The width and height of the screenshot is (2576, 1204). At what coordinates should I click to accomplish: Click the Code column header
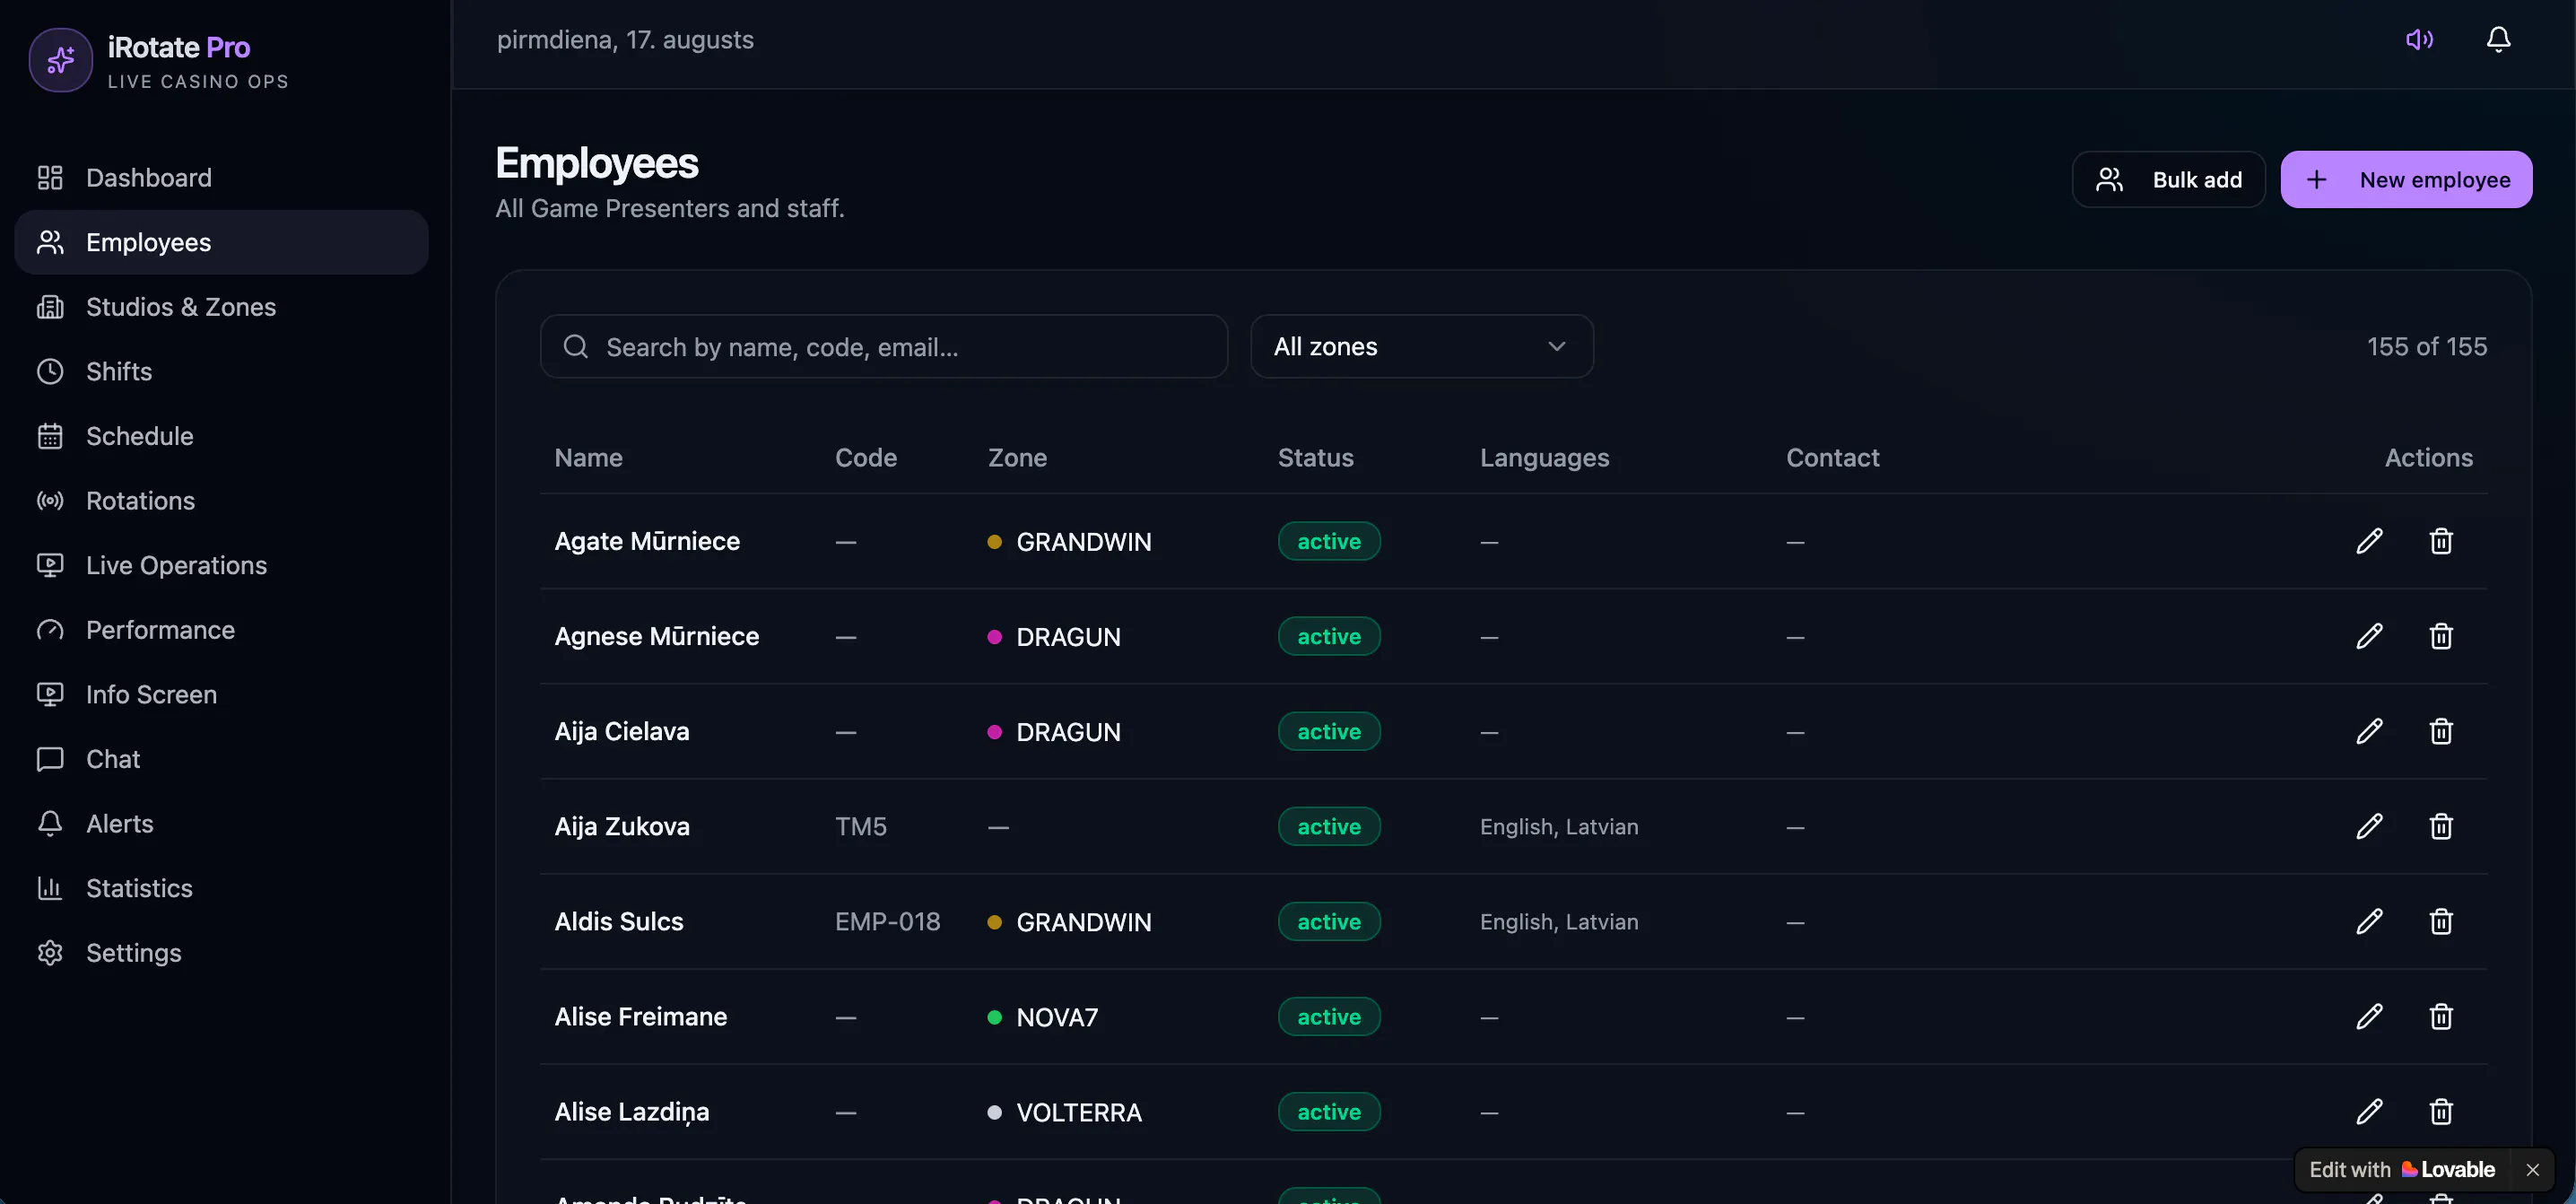866,457
